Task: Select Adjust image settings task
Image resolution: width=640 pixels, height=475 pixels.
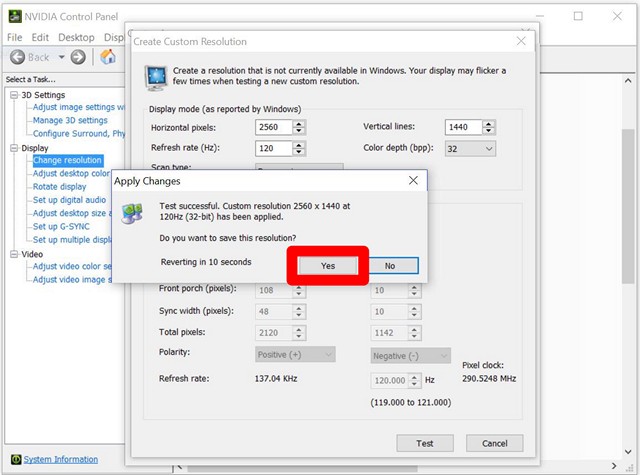Action: click(x=78, y=107)
